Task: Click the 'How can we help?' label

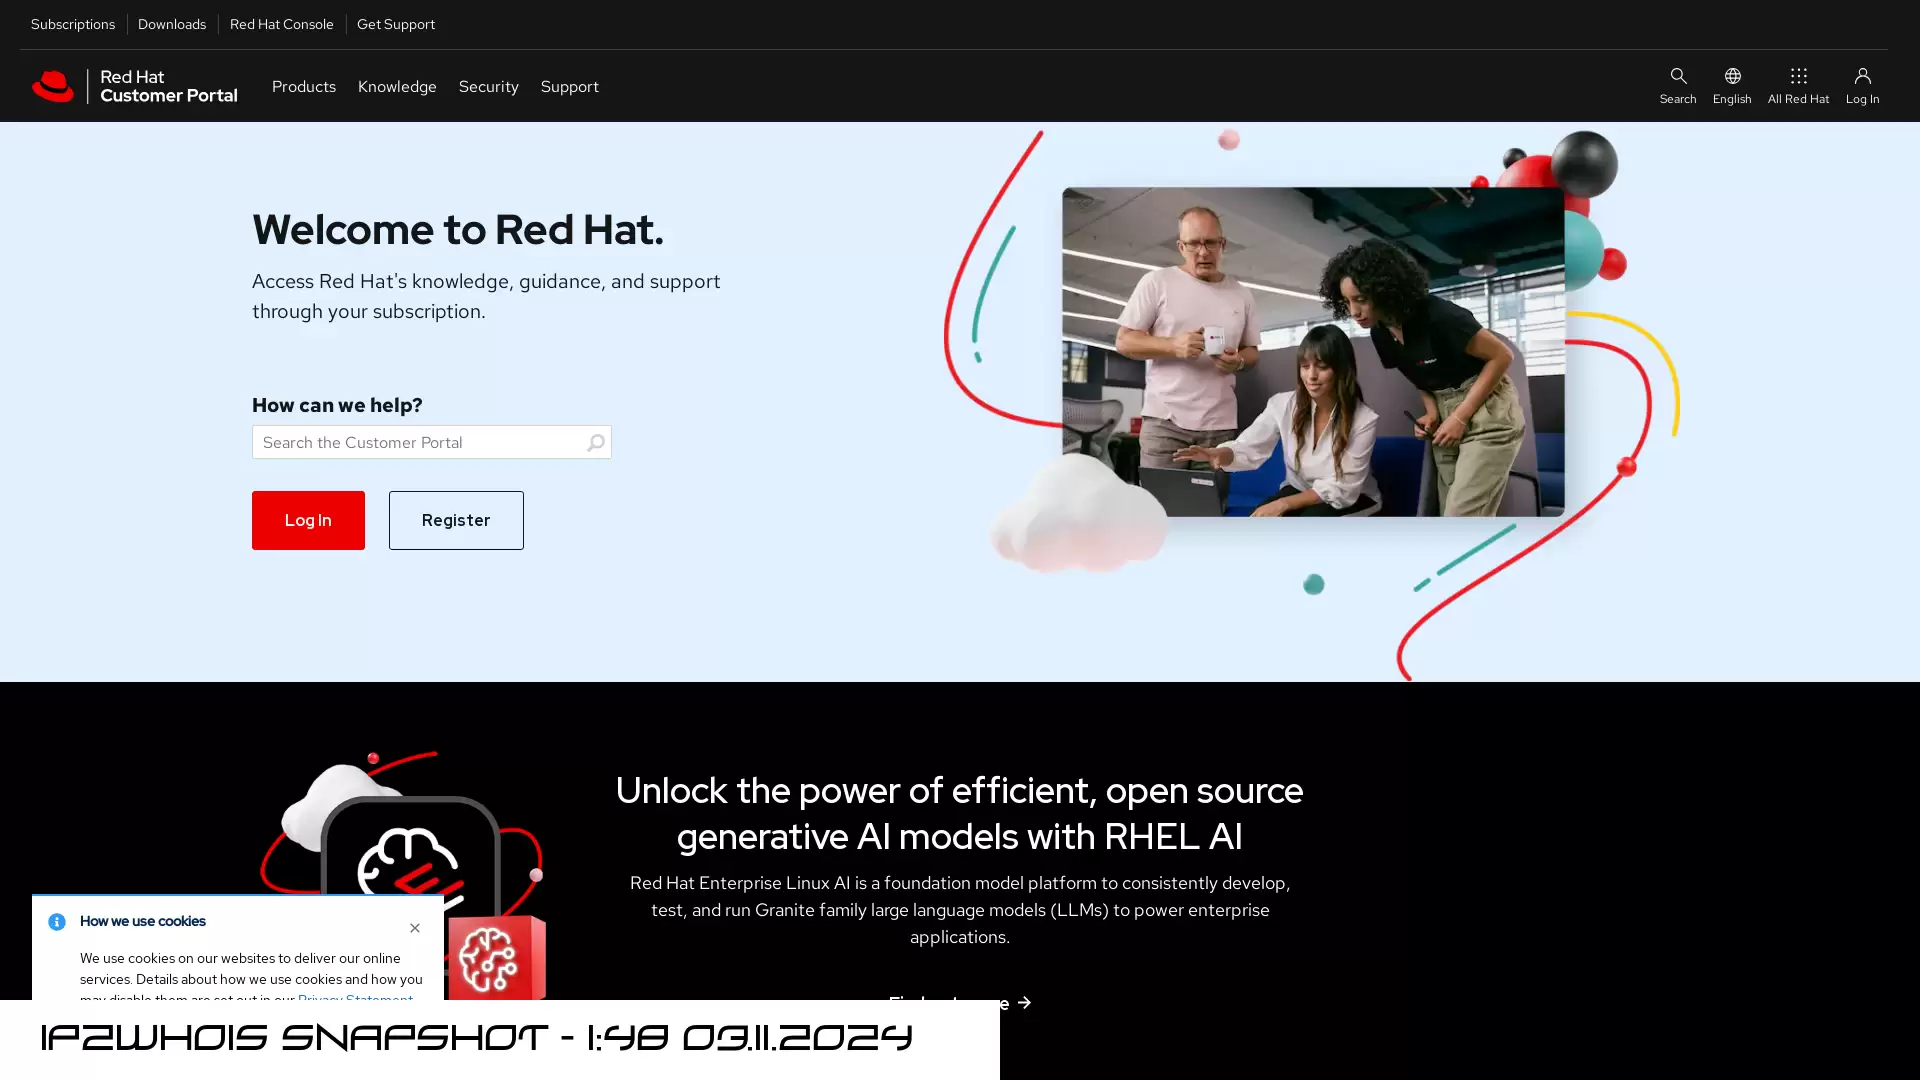Action: point(337,405)
